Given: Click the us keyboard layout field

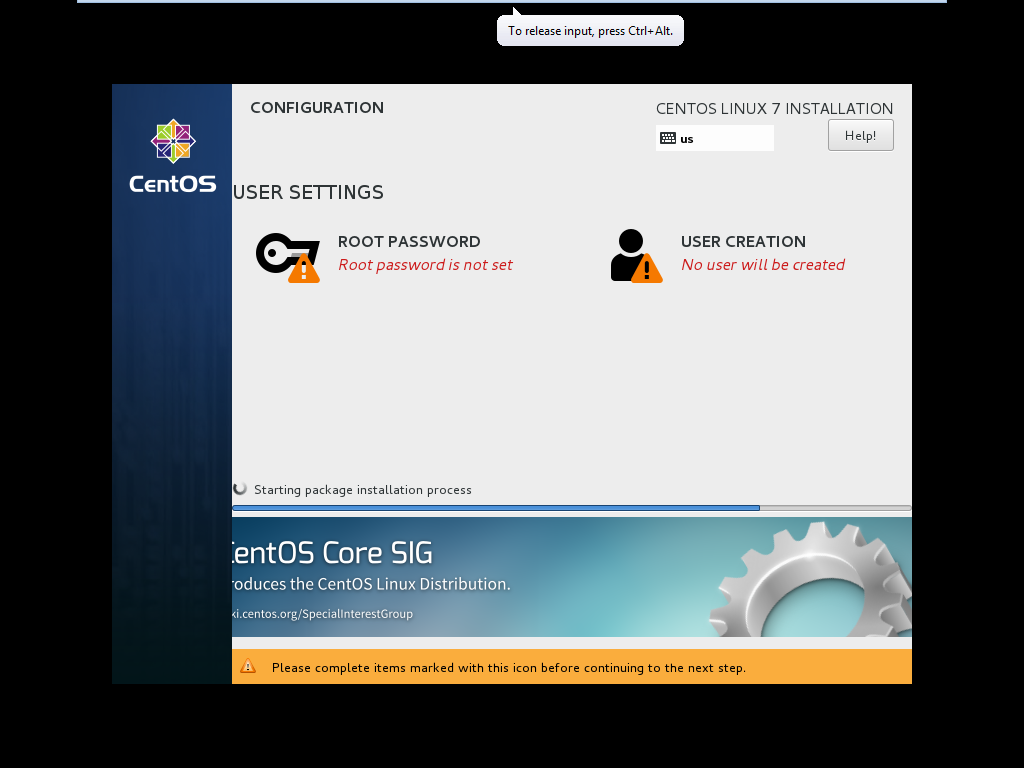Looking at the screenshot, I should click(x=714, y=138).
